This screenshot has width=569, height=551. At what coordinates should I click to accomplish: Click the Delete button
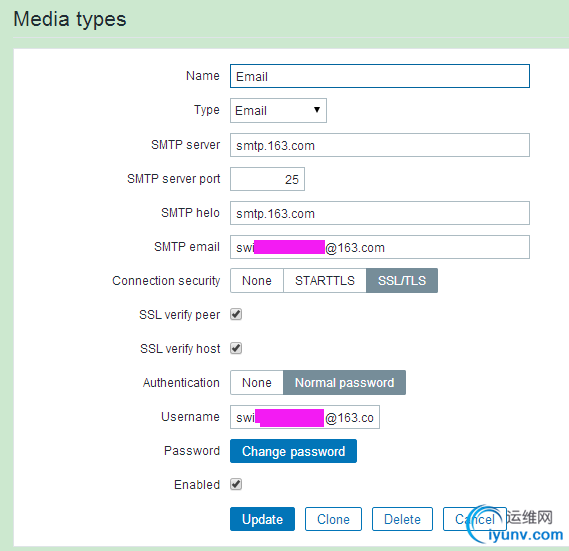pyautogui.click(x=402, y=519)
